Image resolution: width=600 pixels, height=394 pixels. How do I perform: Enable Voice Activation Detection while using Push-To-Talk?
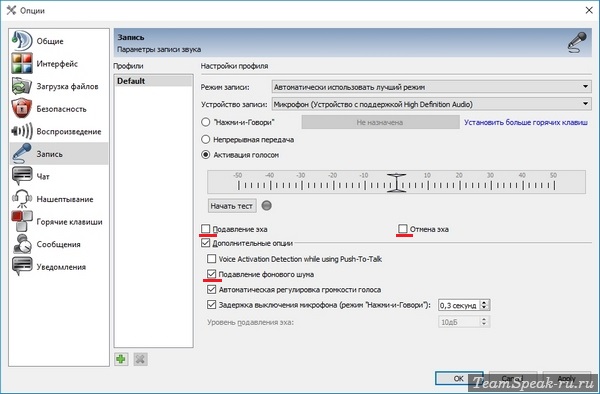pyautogui.click(x=211, y=259)
